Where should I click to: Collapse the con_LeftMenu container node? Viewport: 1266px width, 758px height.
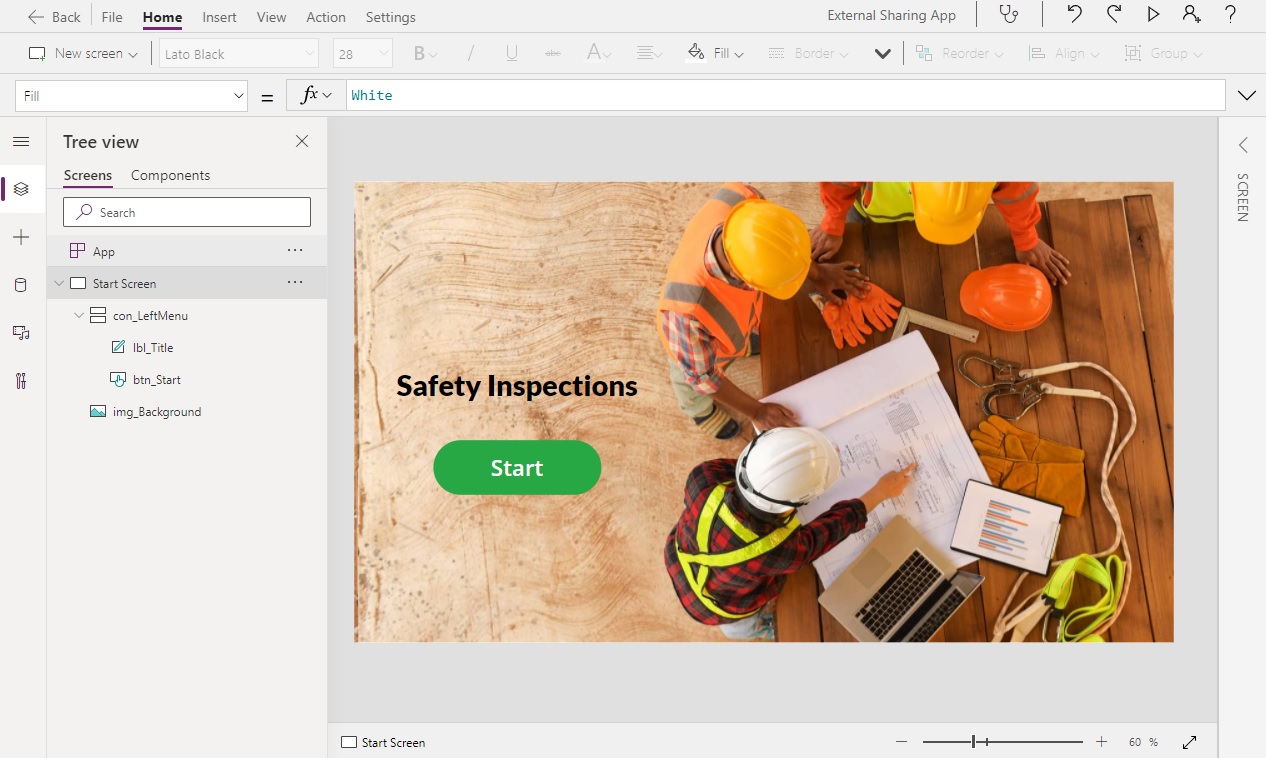[x=79, y=316]
